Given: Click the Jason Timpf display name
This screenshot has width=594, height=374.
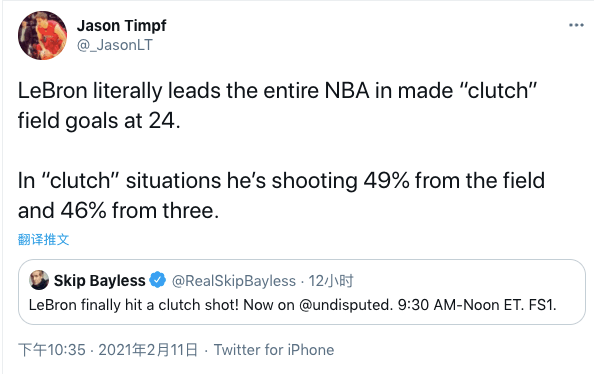Looking at the screenshot, I should click(x=121, y=25).
